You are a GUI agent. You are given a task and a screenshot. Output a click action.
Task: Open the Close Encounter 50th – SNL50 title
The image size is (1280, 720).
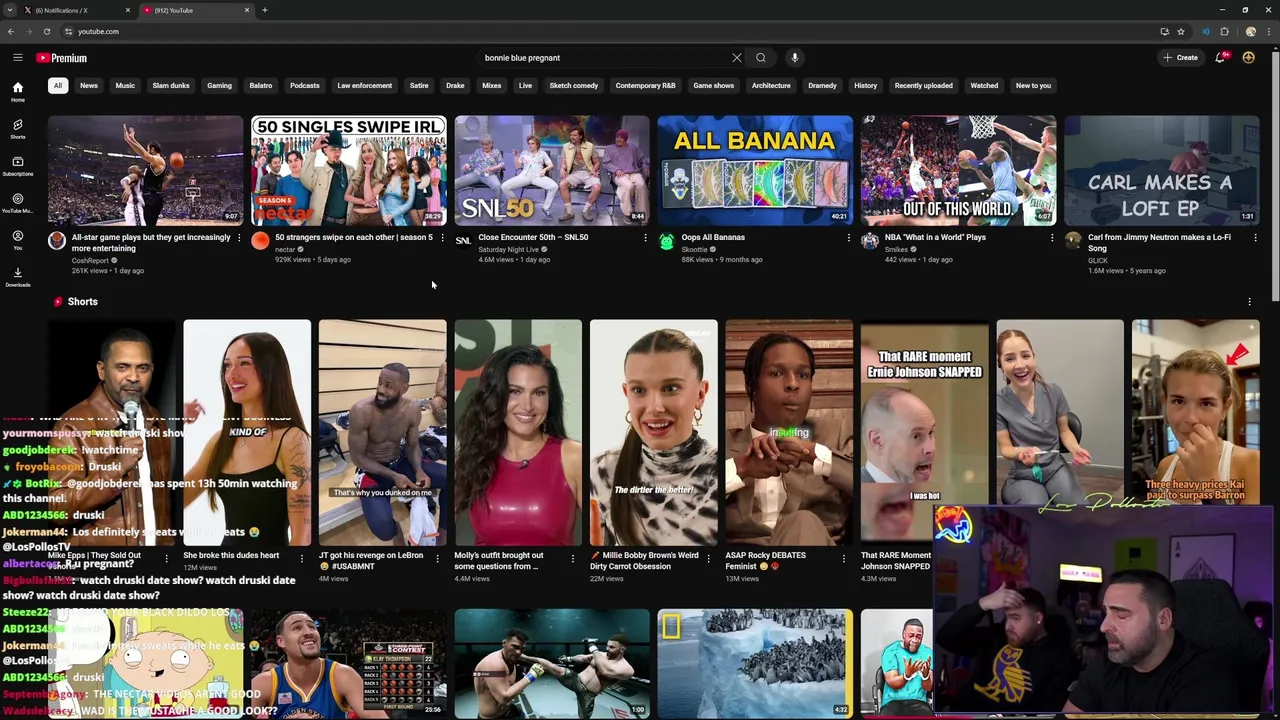tap(533, 238)
